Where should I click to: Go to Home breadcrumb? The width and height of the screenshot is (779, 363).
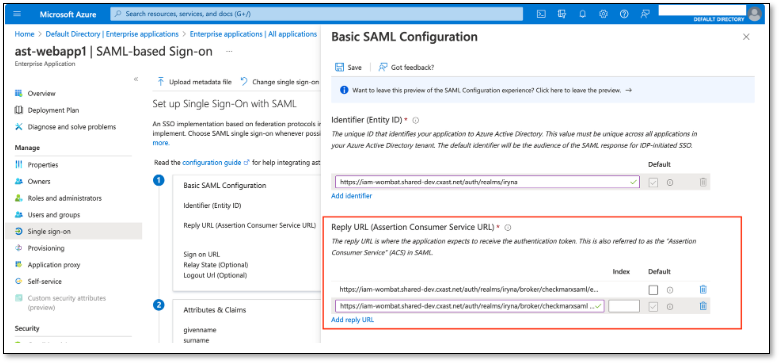[24, 34]
